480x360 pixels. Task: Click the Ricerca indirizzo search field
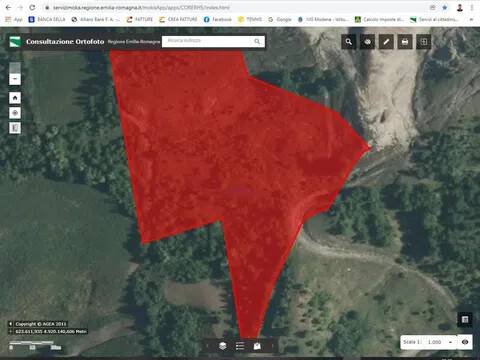[x=208, y=41]
